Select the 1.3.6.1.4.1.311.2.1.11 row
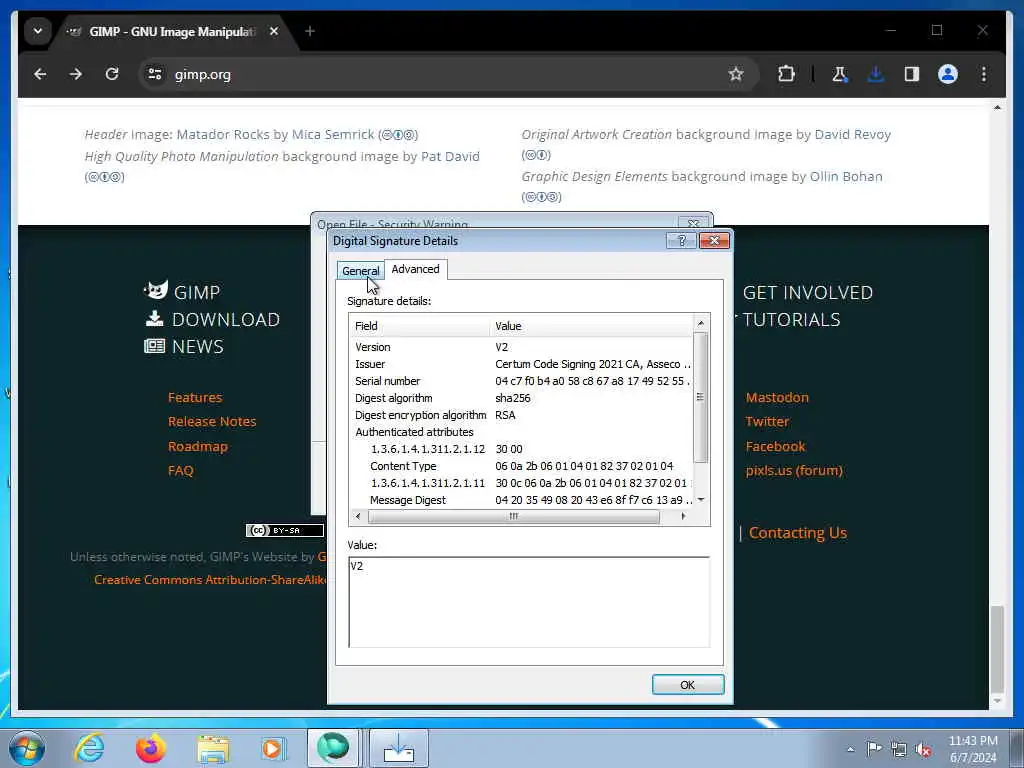1024x768 pixels. point(522,483)
